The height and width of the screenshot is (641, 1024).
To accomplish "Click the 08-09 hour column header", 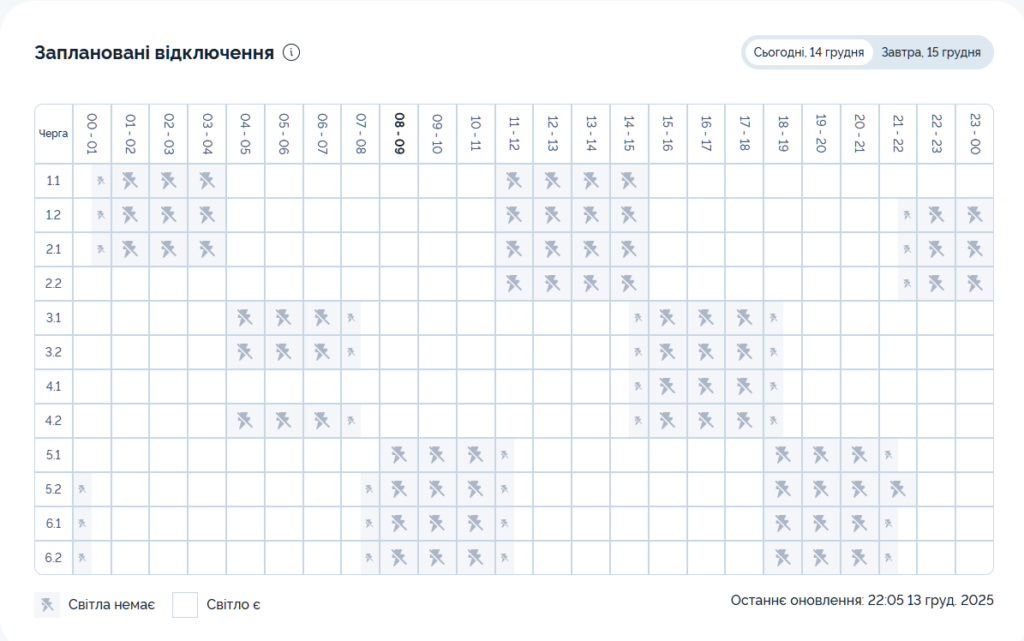I will click(399, 132).
